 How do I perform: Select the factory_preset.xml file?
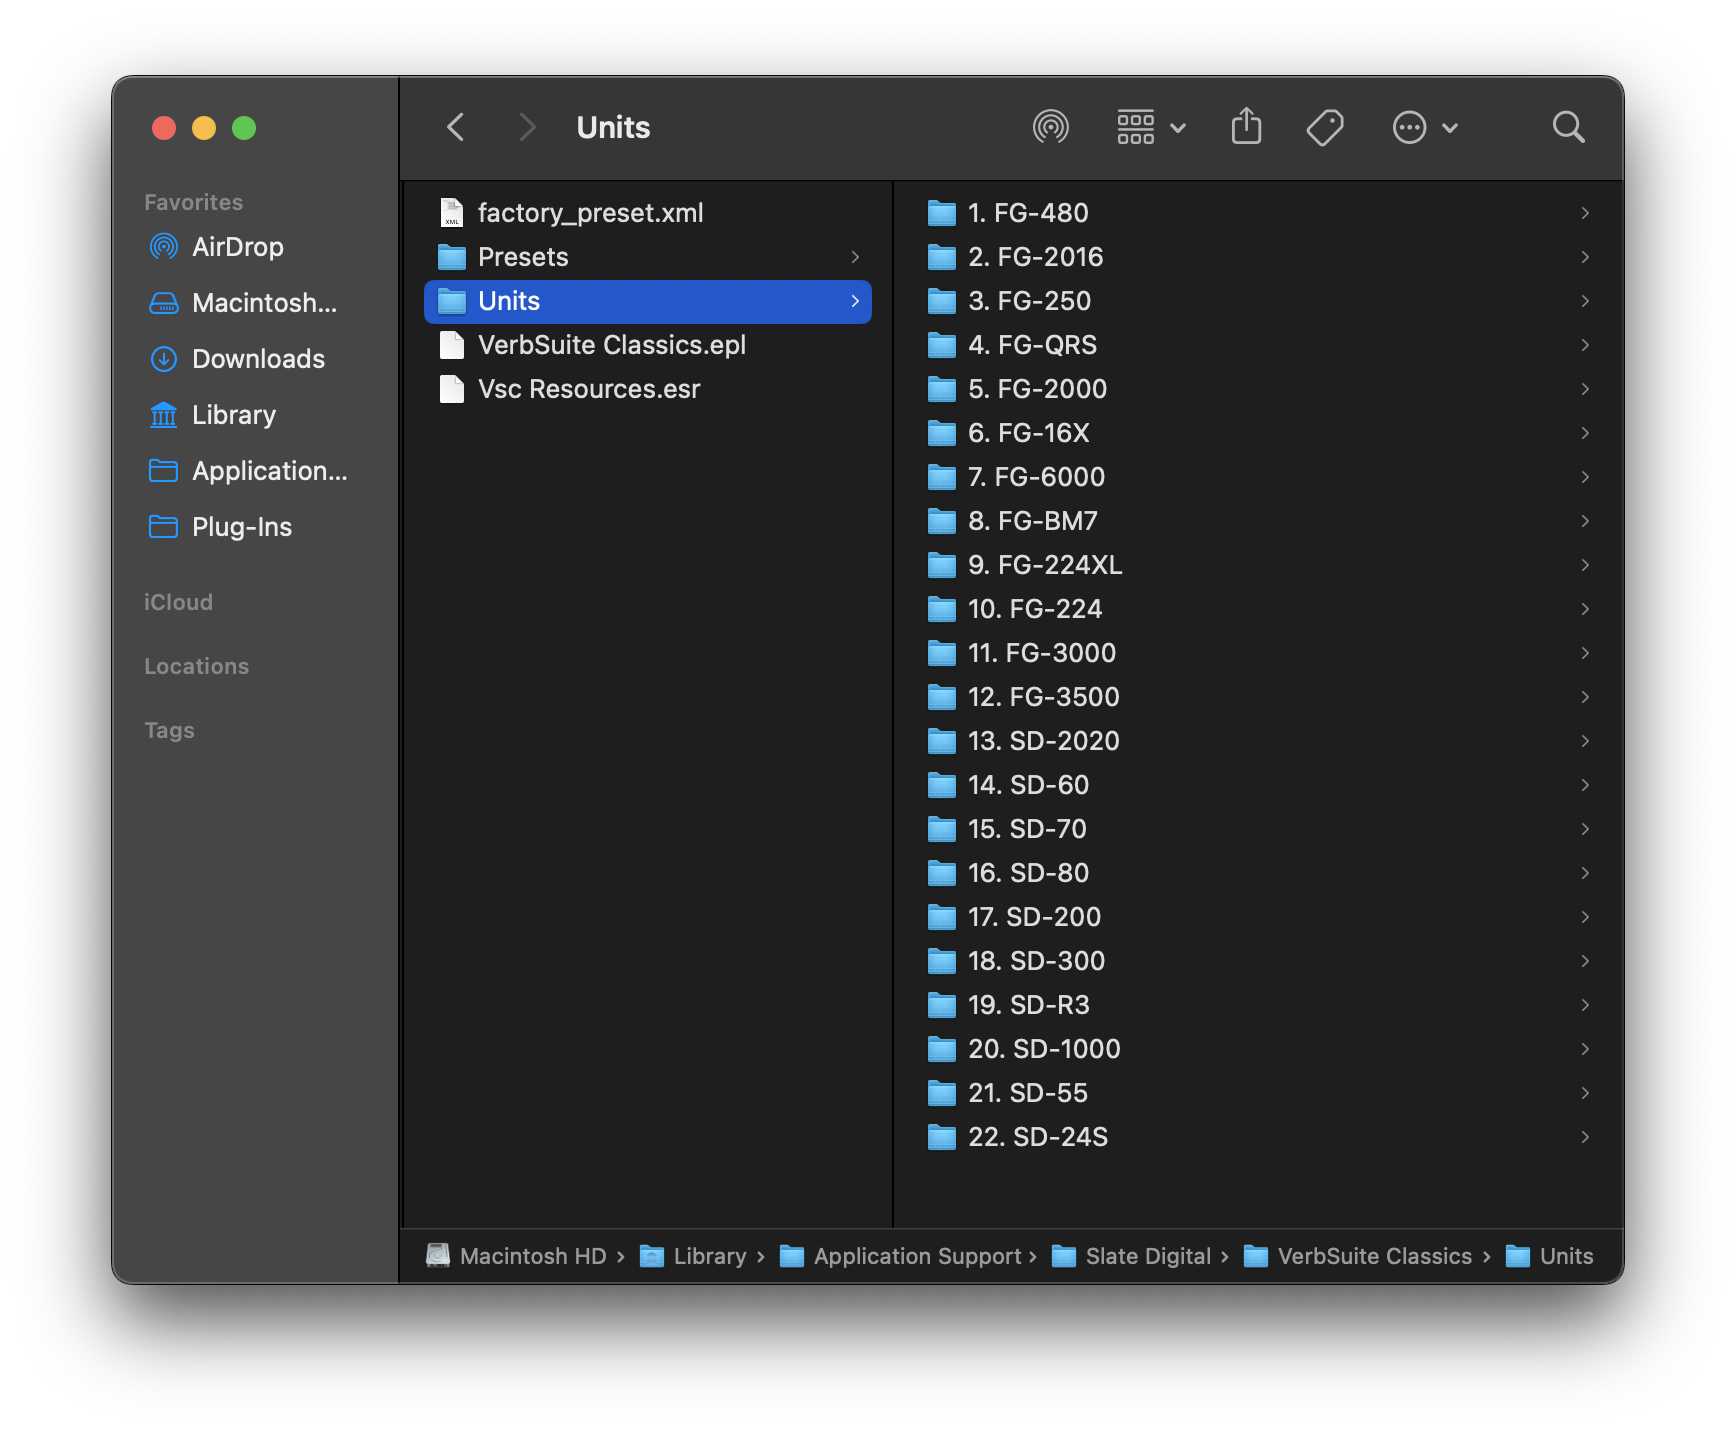[x=648, y=213]
